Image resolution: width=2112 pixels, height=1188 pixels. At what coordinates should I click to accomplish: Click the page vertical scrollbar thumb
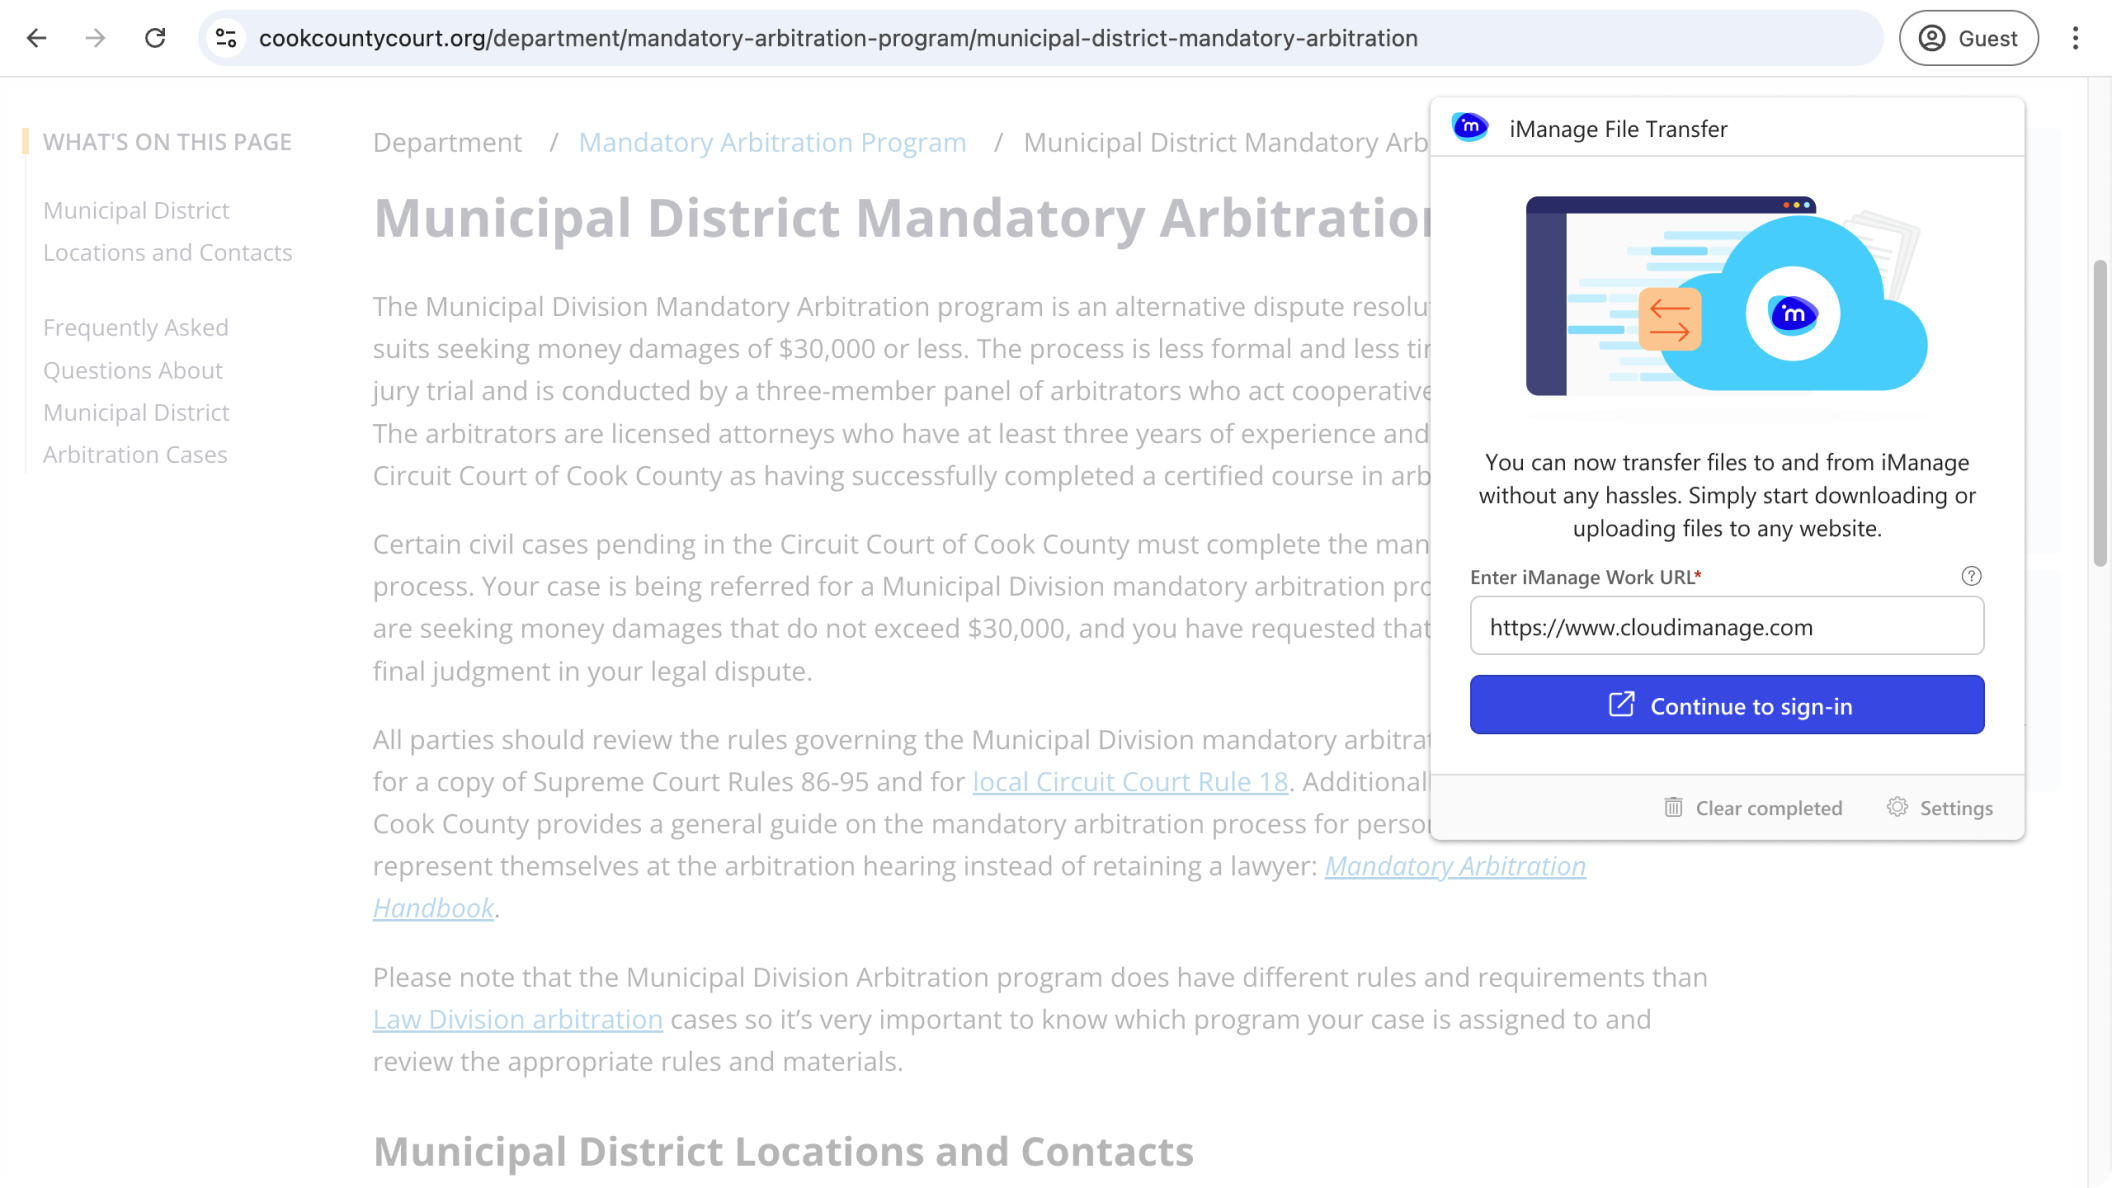[x=2100, y=411]
